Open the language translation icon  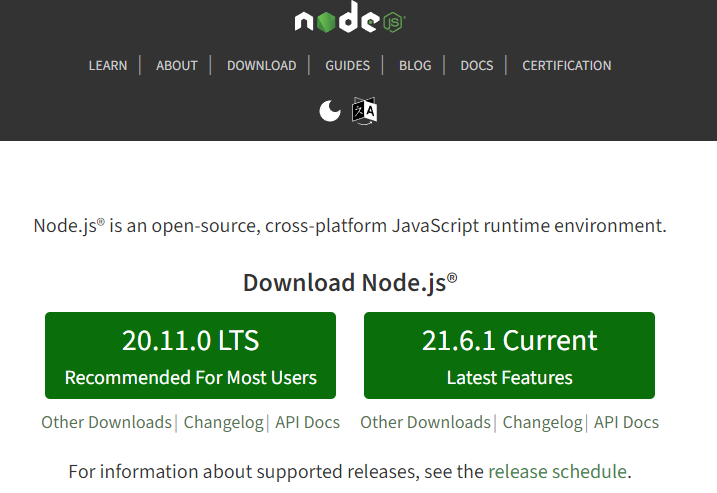(x=364, y=111)
